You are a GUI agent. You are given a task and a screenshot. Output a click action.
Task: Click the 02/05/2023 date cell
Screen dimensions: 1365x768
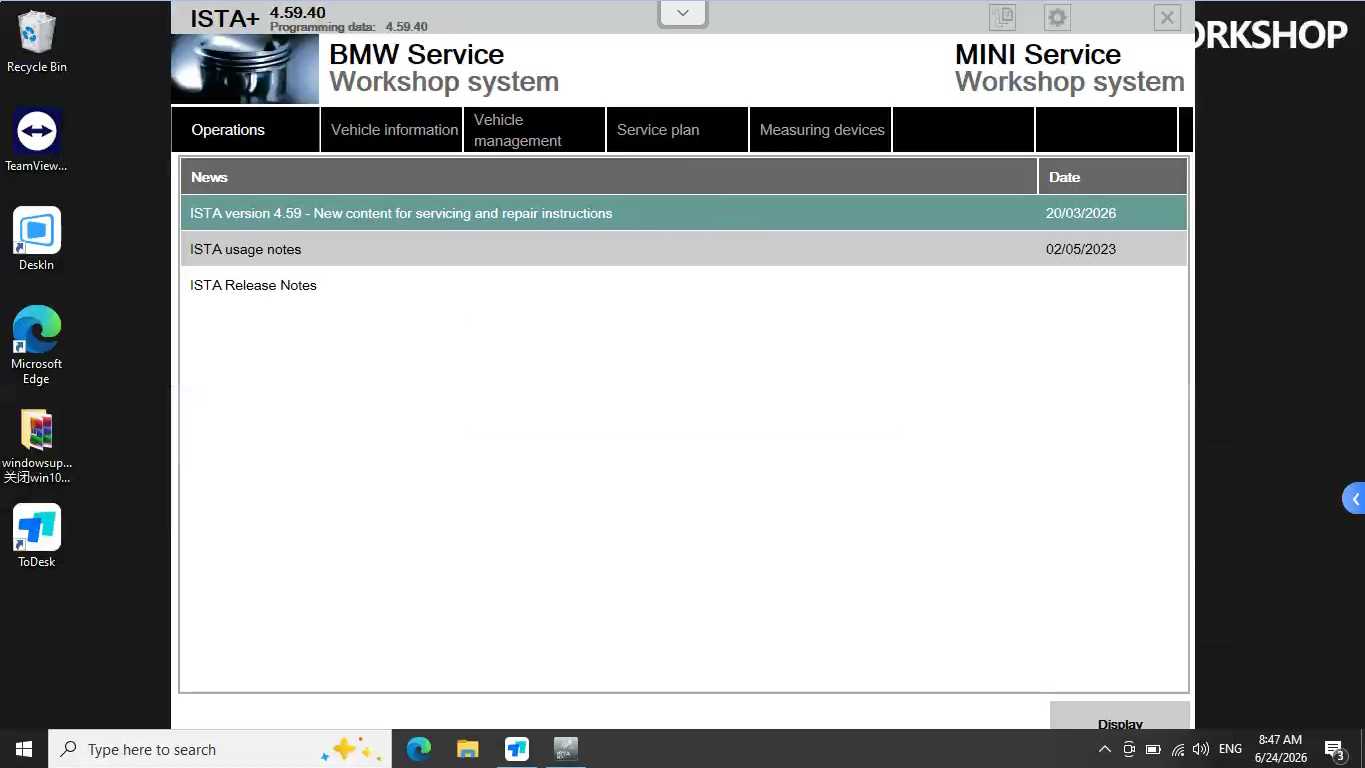1081,249
